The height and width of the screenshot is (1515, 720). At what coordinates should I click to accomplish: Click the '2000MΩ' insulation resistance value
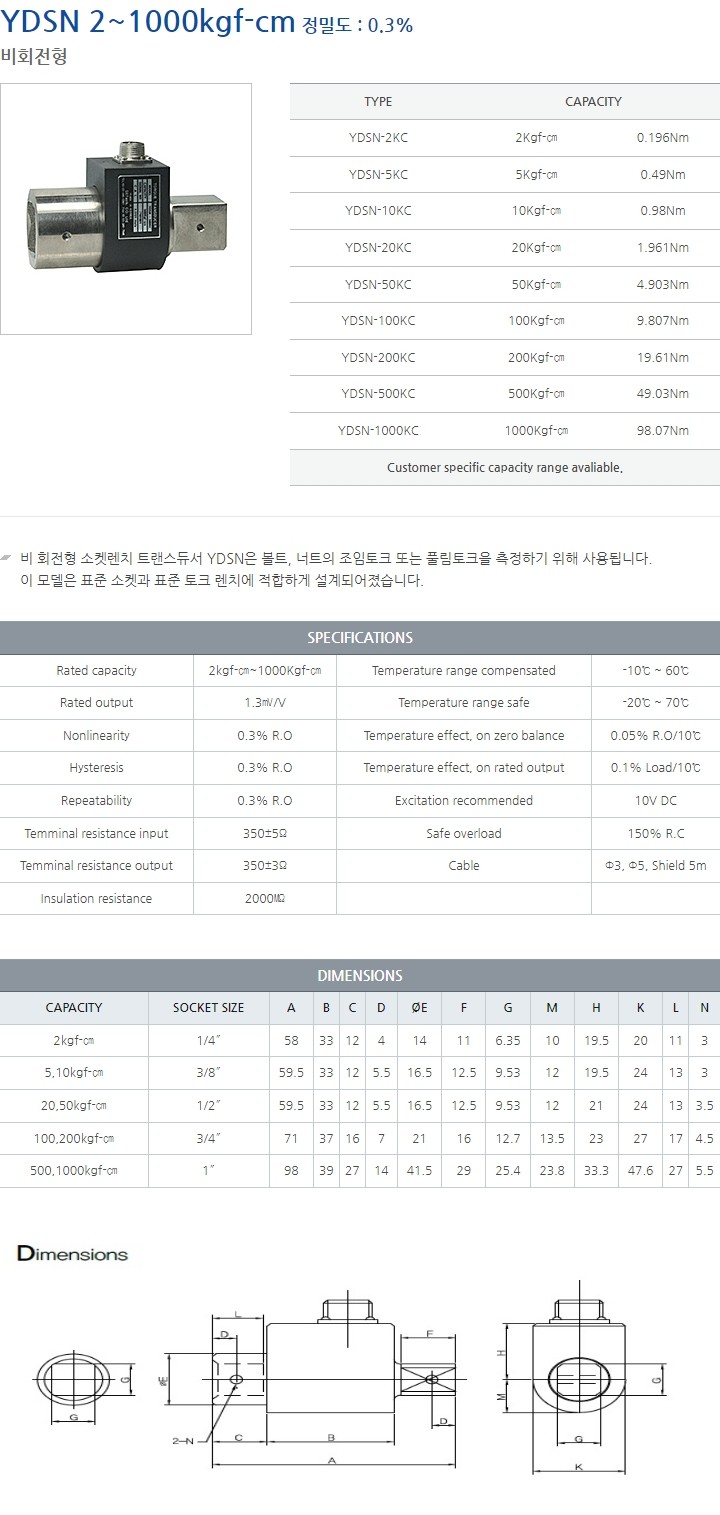click(x=265, y=898)
